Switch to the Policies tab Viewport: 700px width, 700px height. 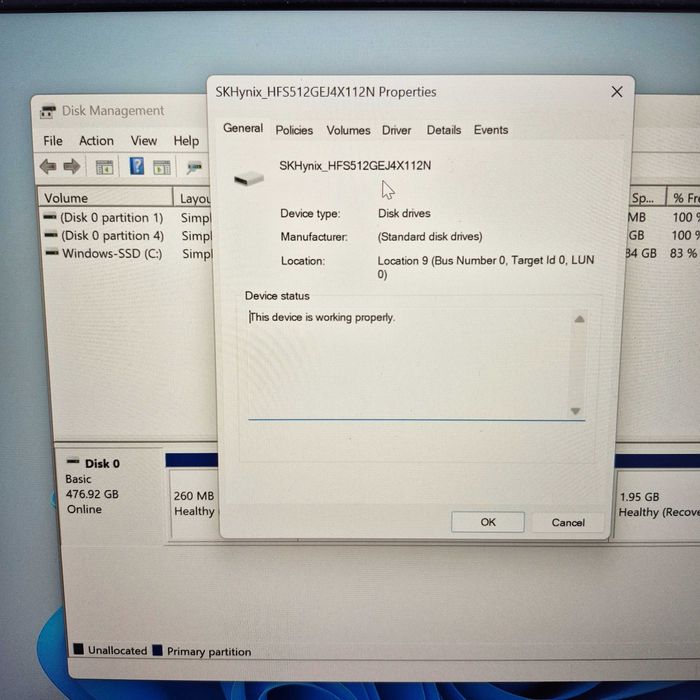click(294, 130)
